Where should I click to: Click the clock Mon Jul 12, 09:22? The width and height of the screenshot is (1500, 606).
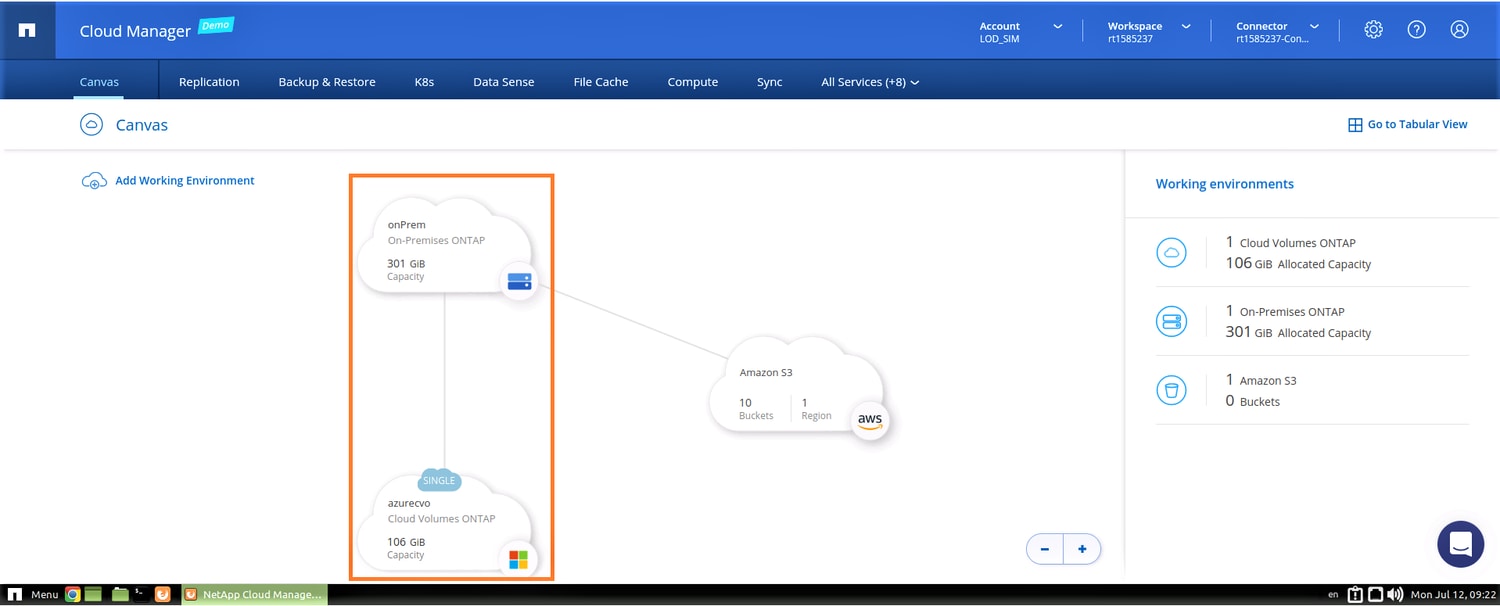(1452, 595)
